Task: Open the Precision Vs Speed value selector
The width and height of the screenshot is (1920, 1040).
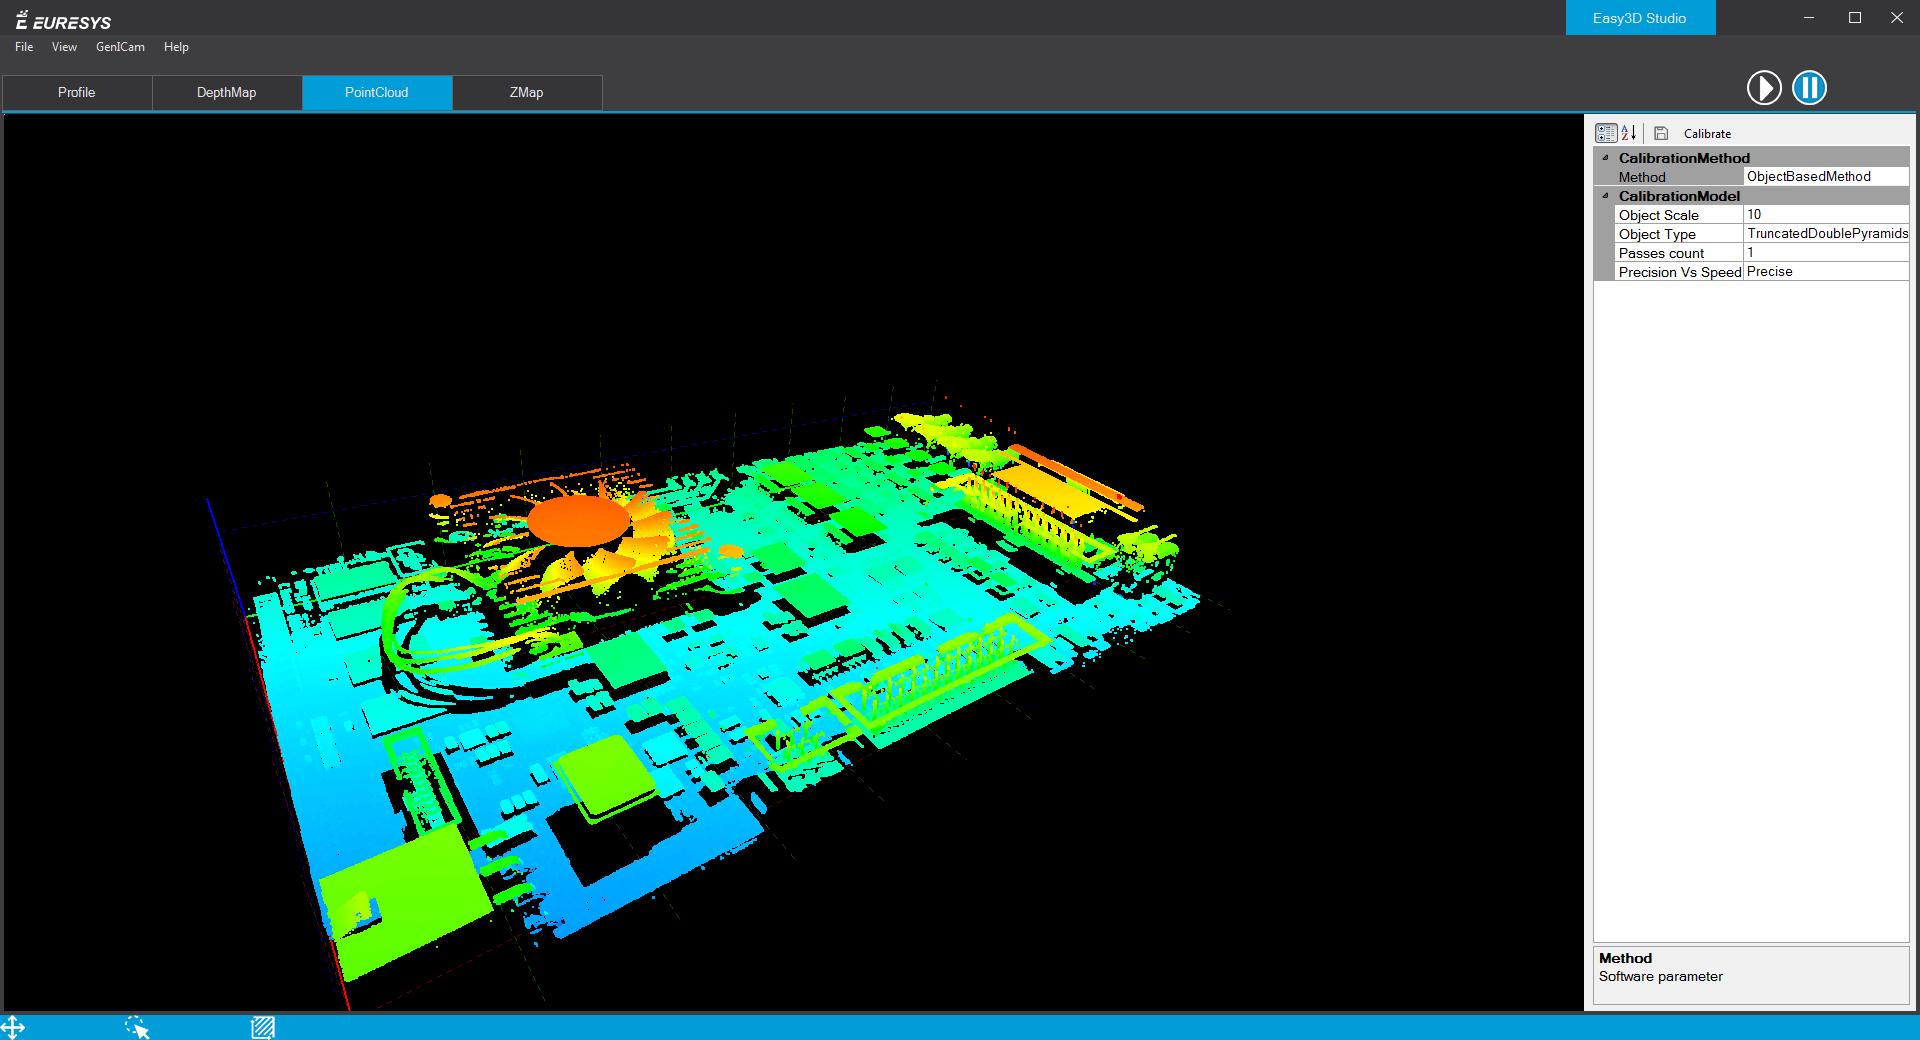Action: (1826, 271)
